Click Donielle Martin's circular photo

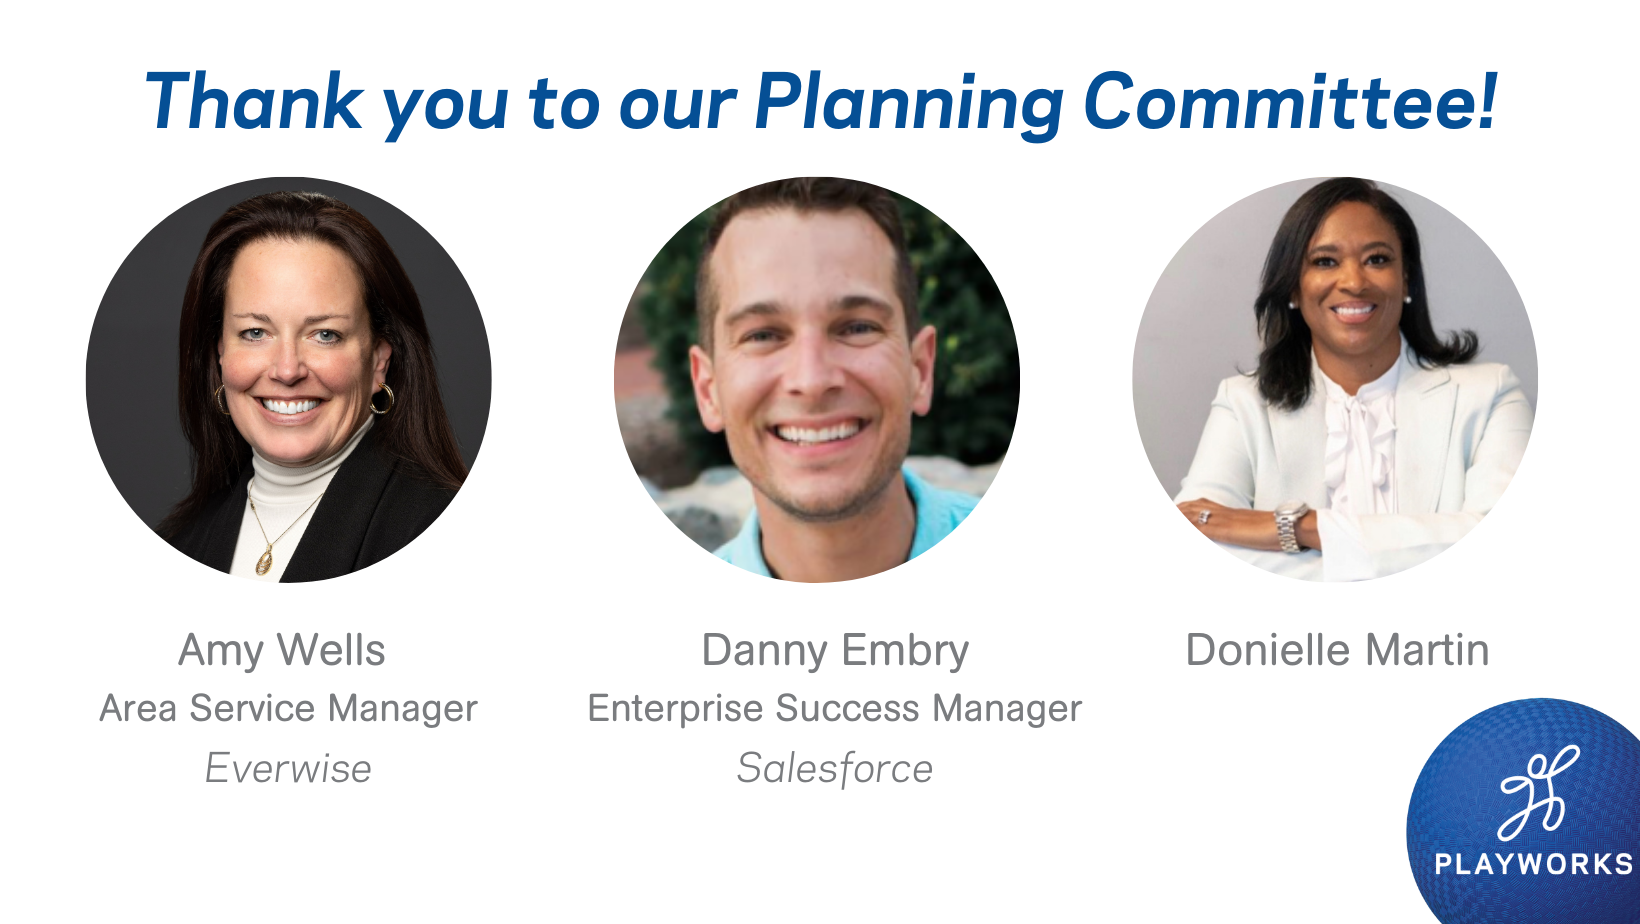(1335, 380)
